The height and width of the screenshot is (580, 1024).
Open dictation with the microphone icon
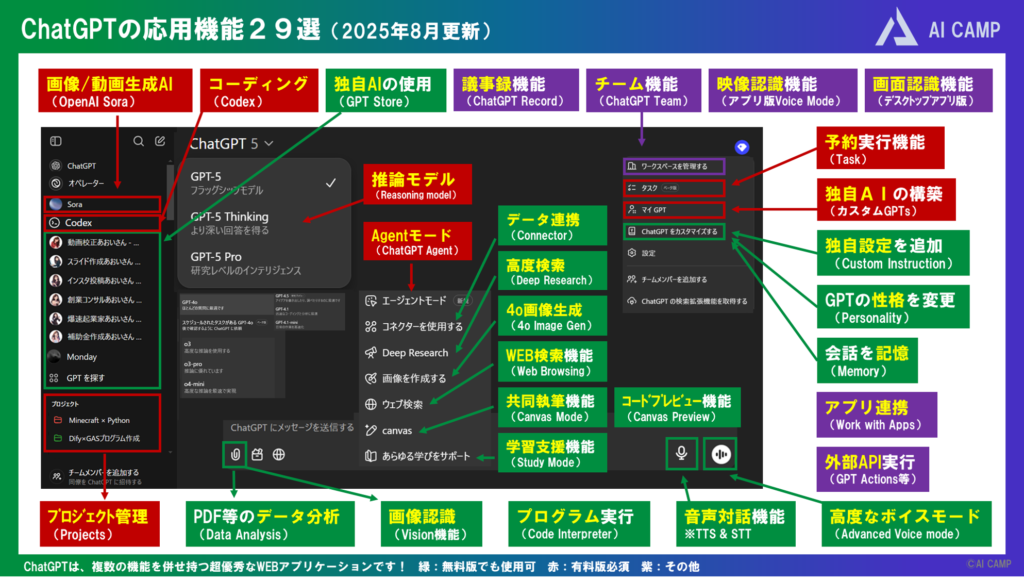[682, 453]
